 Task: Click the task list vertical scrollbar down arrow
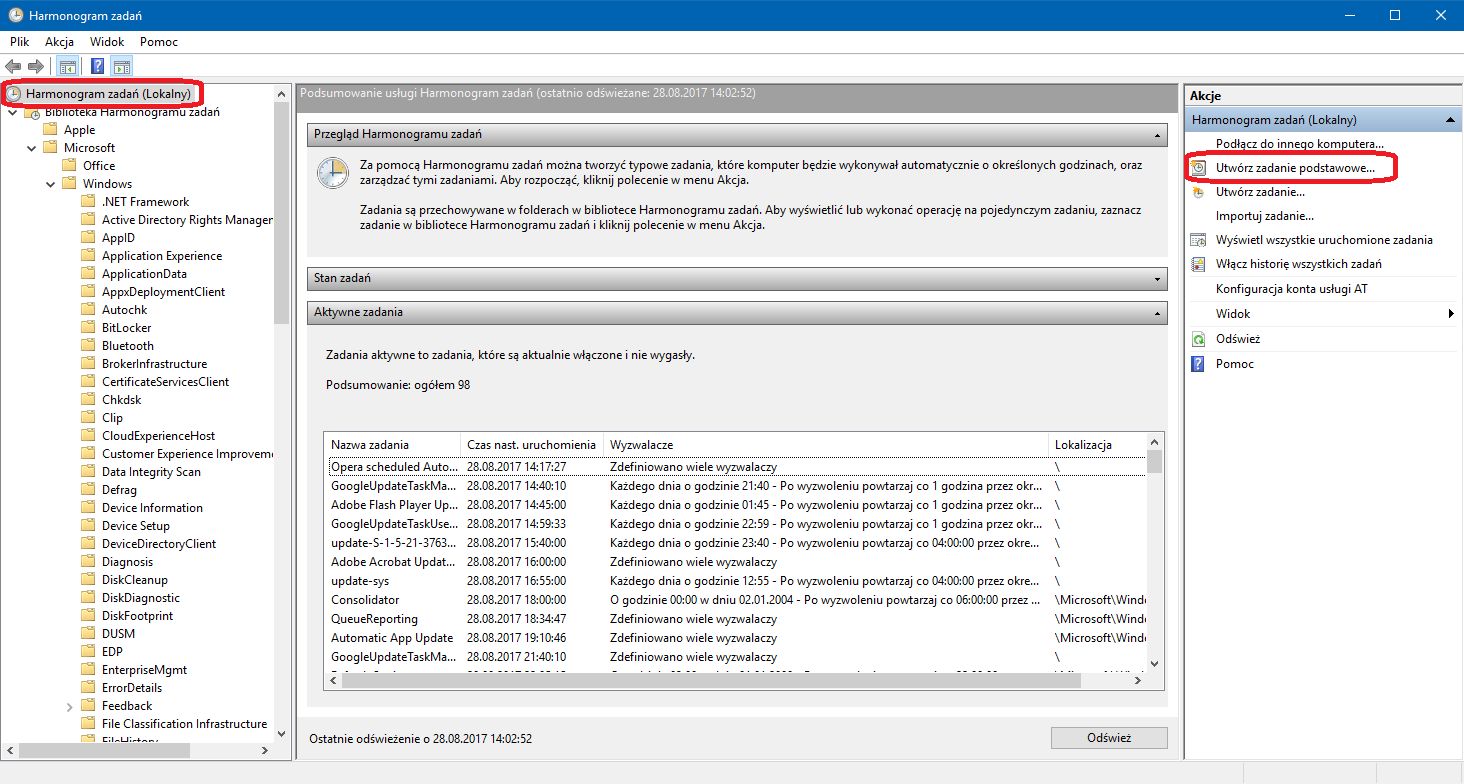[1155, 663]
